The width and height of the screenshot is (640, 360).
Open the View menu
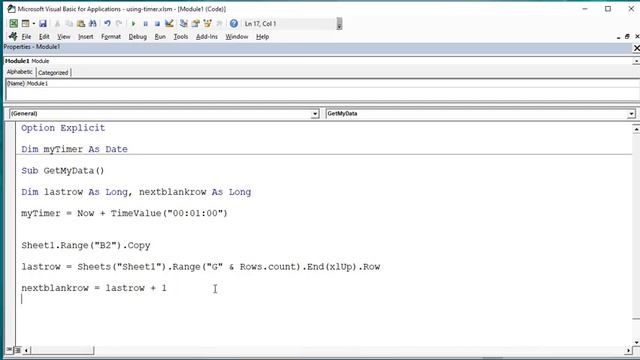point(64,37)
